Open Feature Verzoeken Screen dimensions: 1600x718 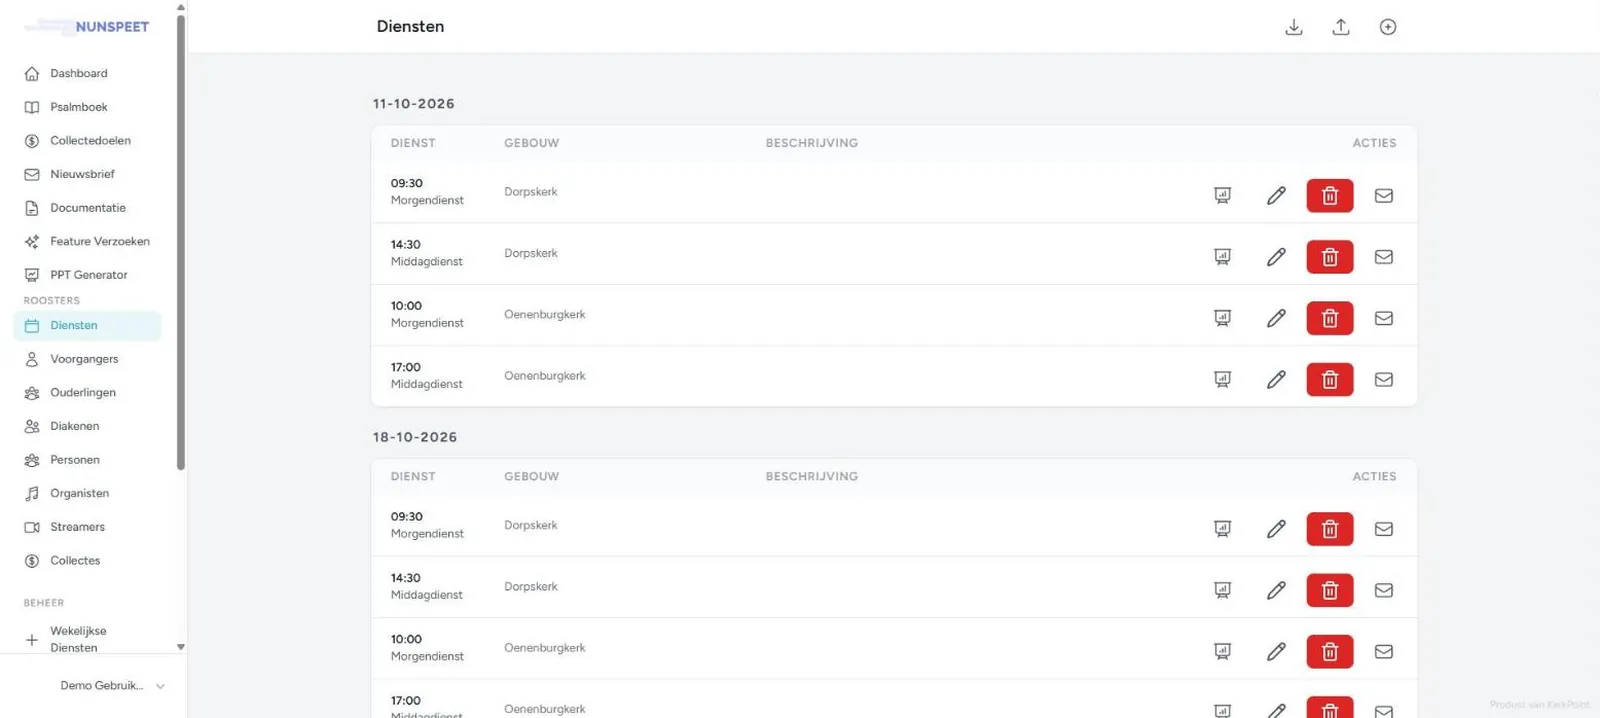tap(87, 241)
